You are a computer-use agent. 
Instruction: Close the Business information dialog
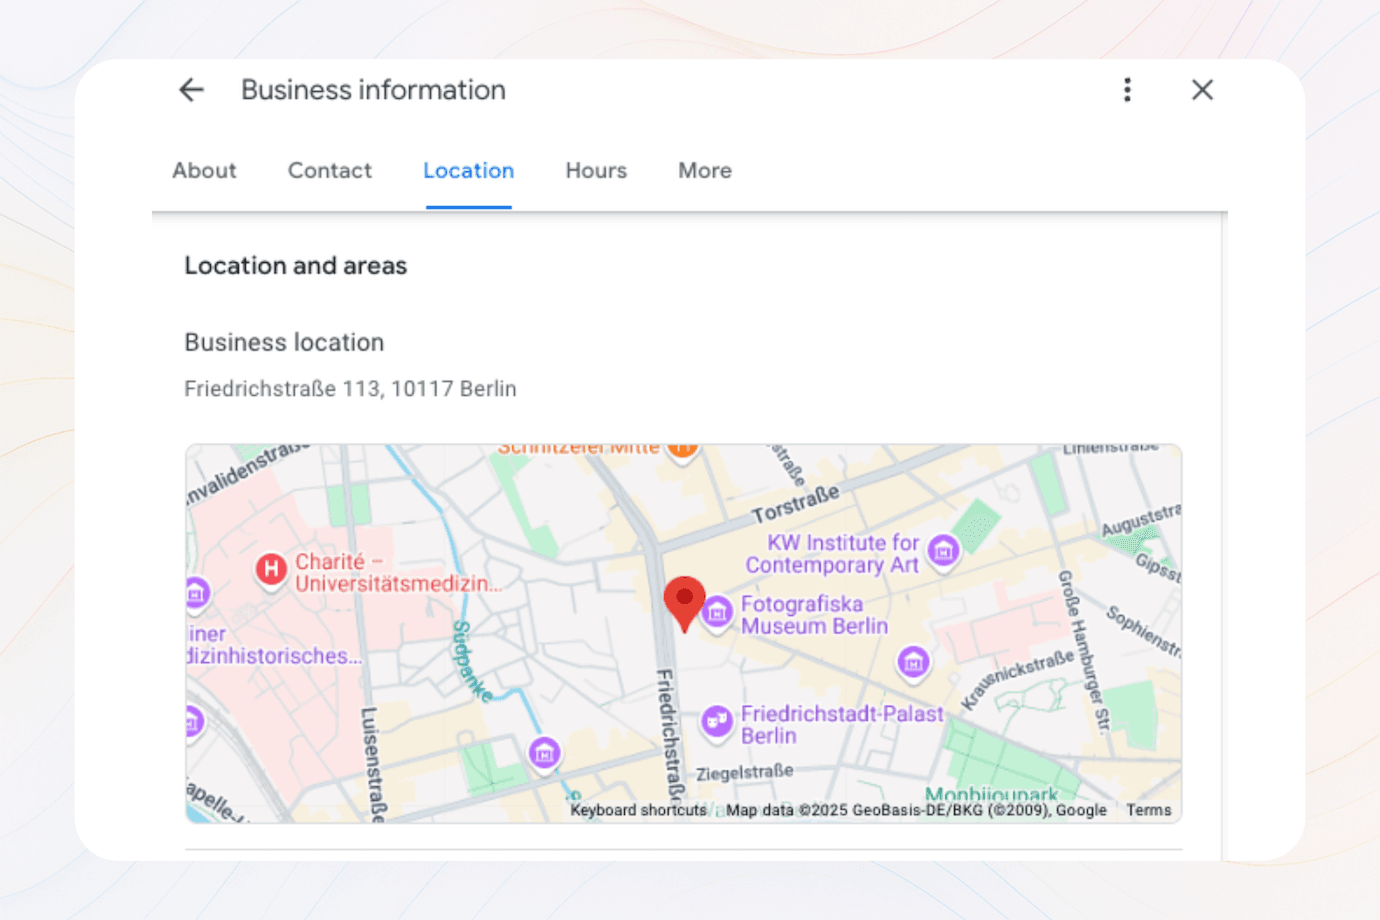pyautogui.click(x=1202, y=90)
